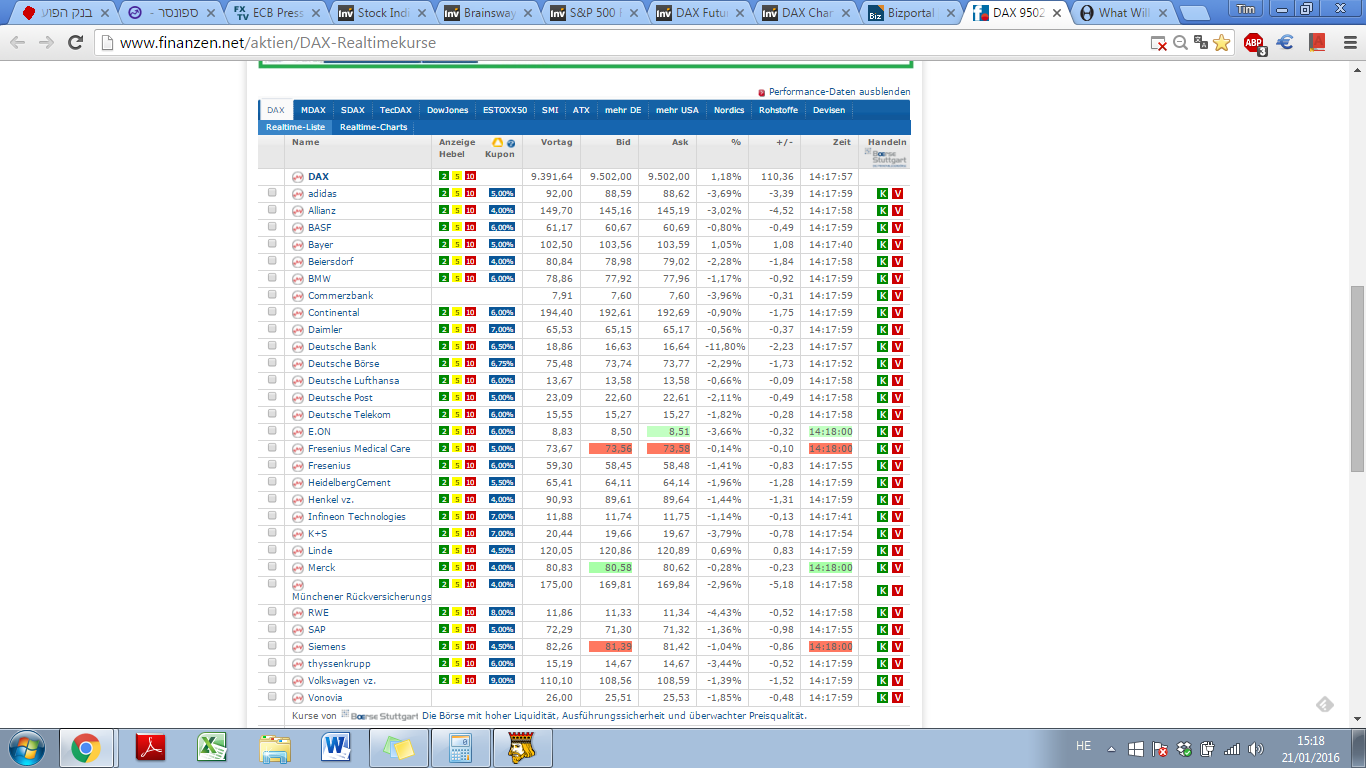This screenshot has width=1366, height=768.
Task: Click the chart icon next to Siemens
Action: coord(297,647)
